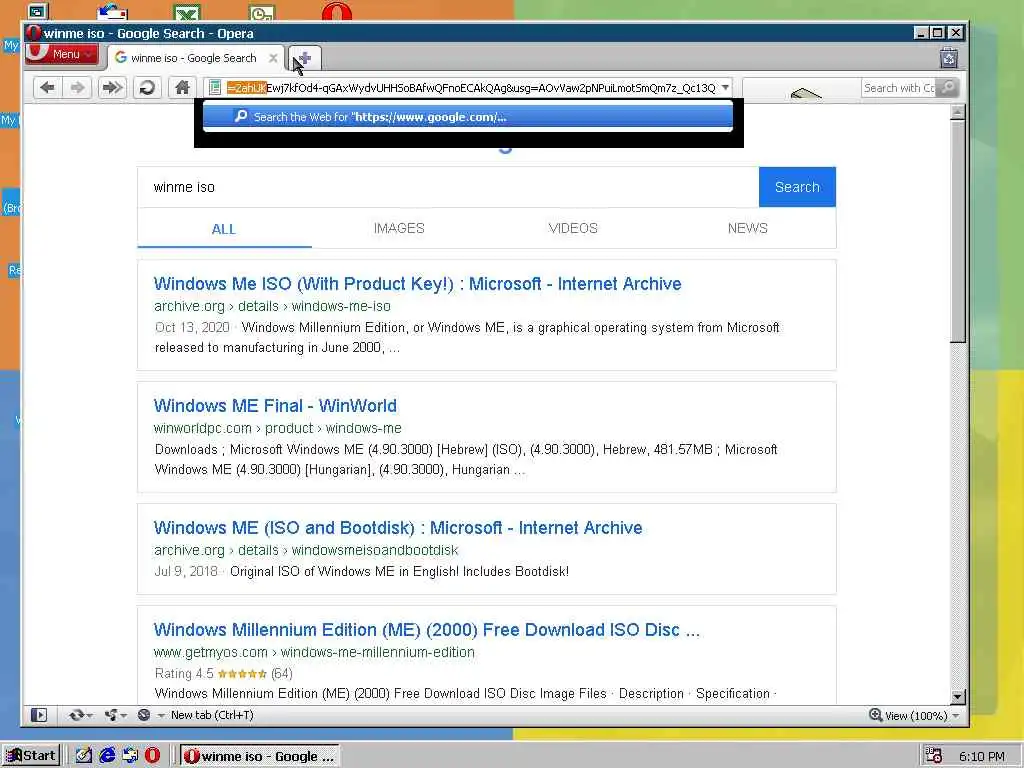Open Windows Me ISO (With Product Key!) result
This screenshot has width=1024, height=768.
(x=417, y=284)
